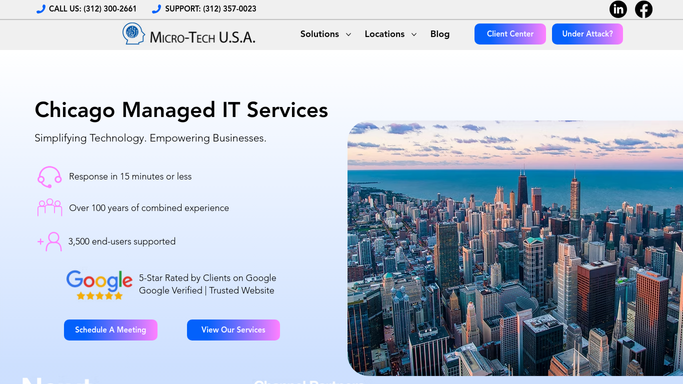The width and height of the screenshot is (683, 384).
Task: Click '3,500 end-users supported' text
Action: pos(122,241)
